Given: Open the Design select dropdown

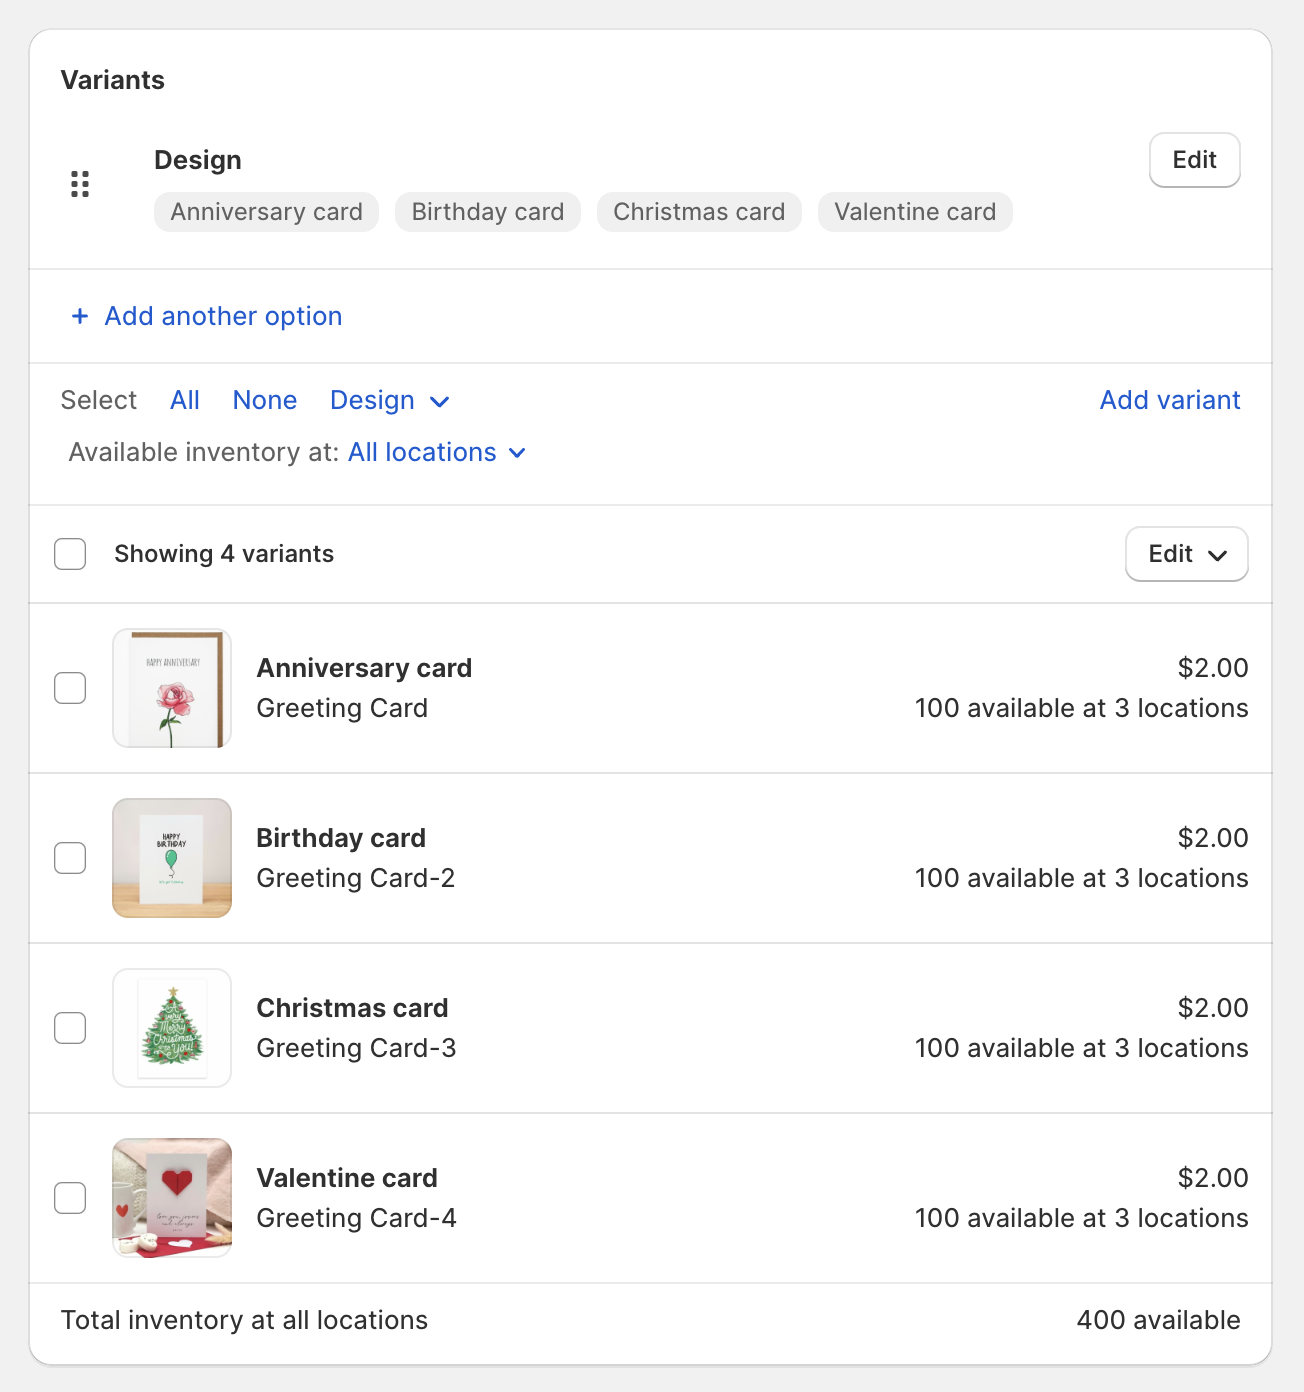Looking at the screenshot, I should (389, 400).
